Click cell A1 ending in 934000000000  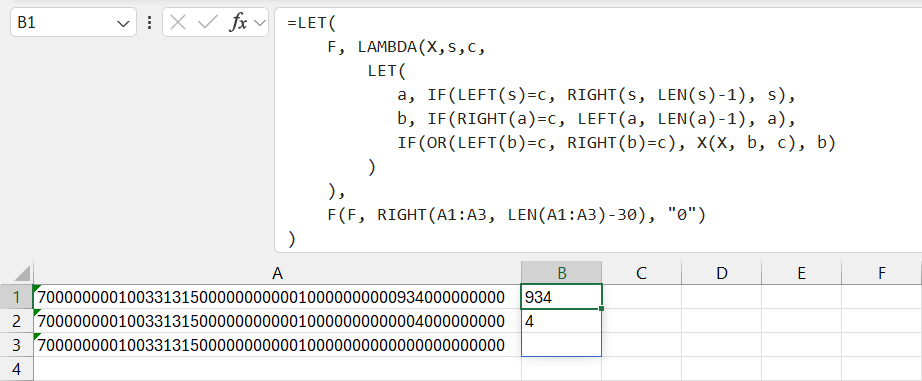pyautogui.click(x=278, y=297)
